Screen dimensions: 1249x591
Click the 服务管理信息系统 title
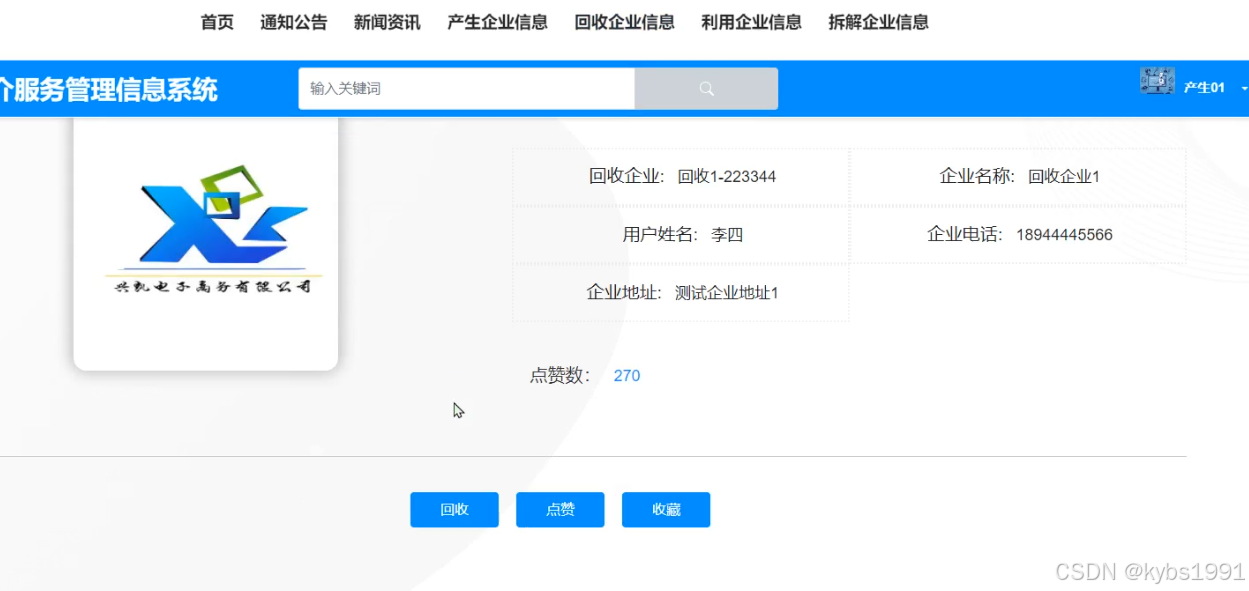click(x=108, y=90)
